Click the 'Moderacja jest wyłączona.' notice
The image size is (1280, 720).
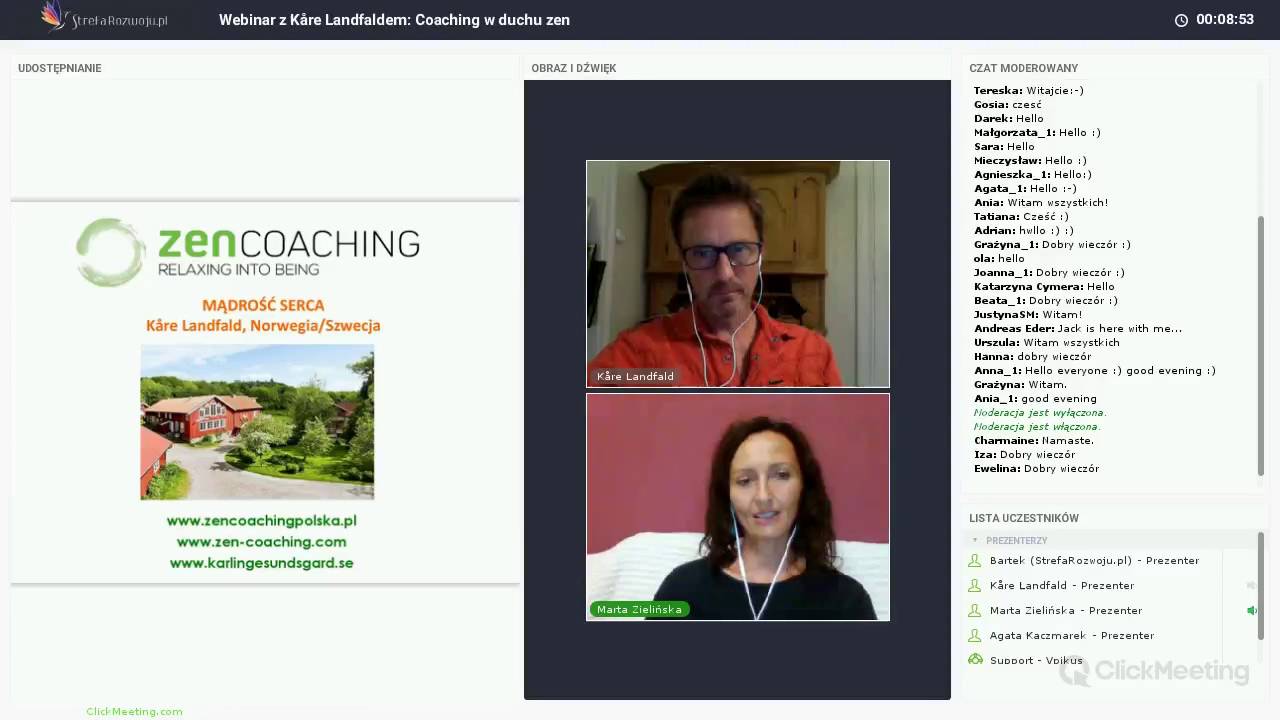(x=1040, y=413)
